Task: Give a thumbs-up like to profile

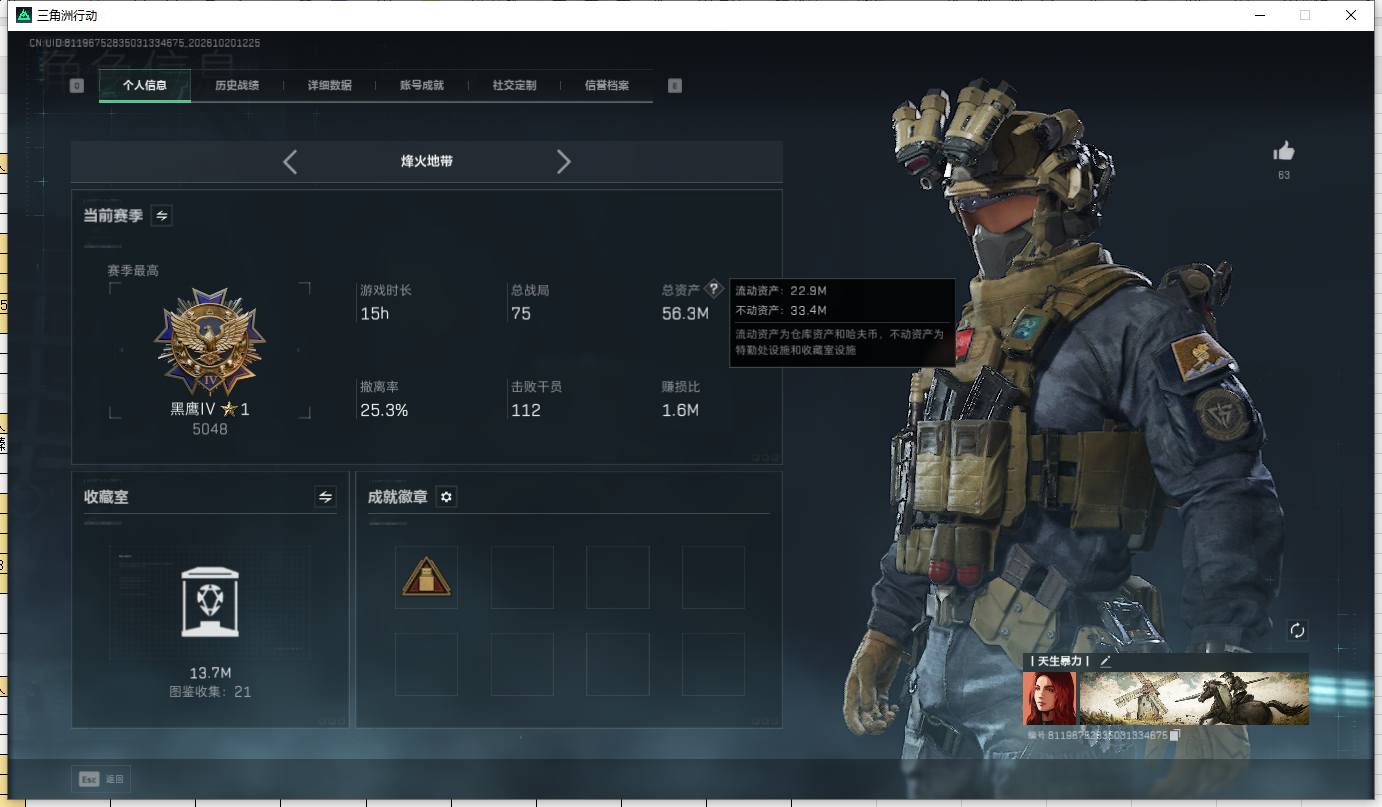Action: pos(1284,151)
